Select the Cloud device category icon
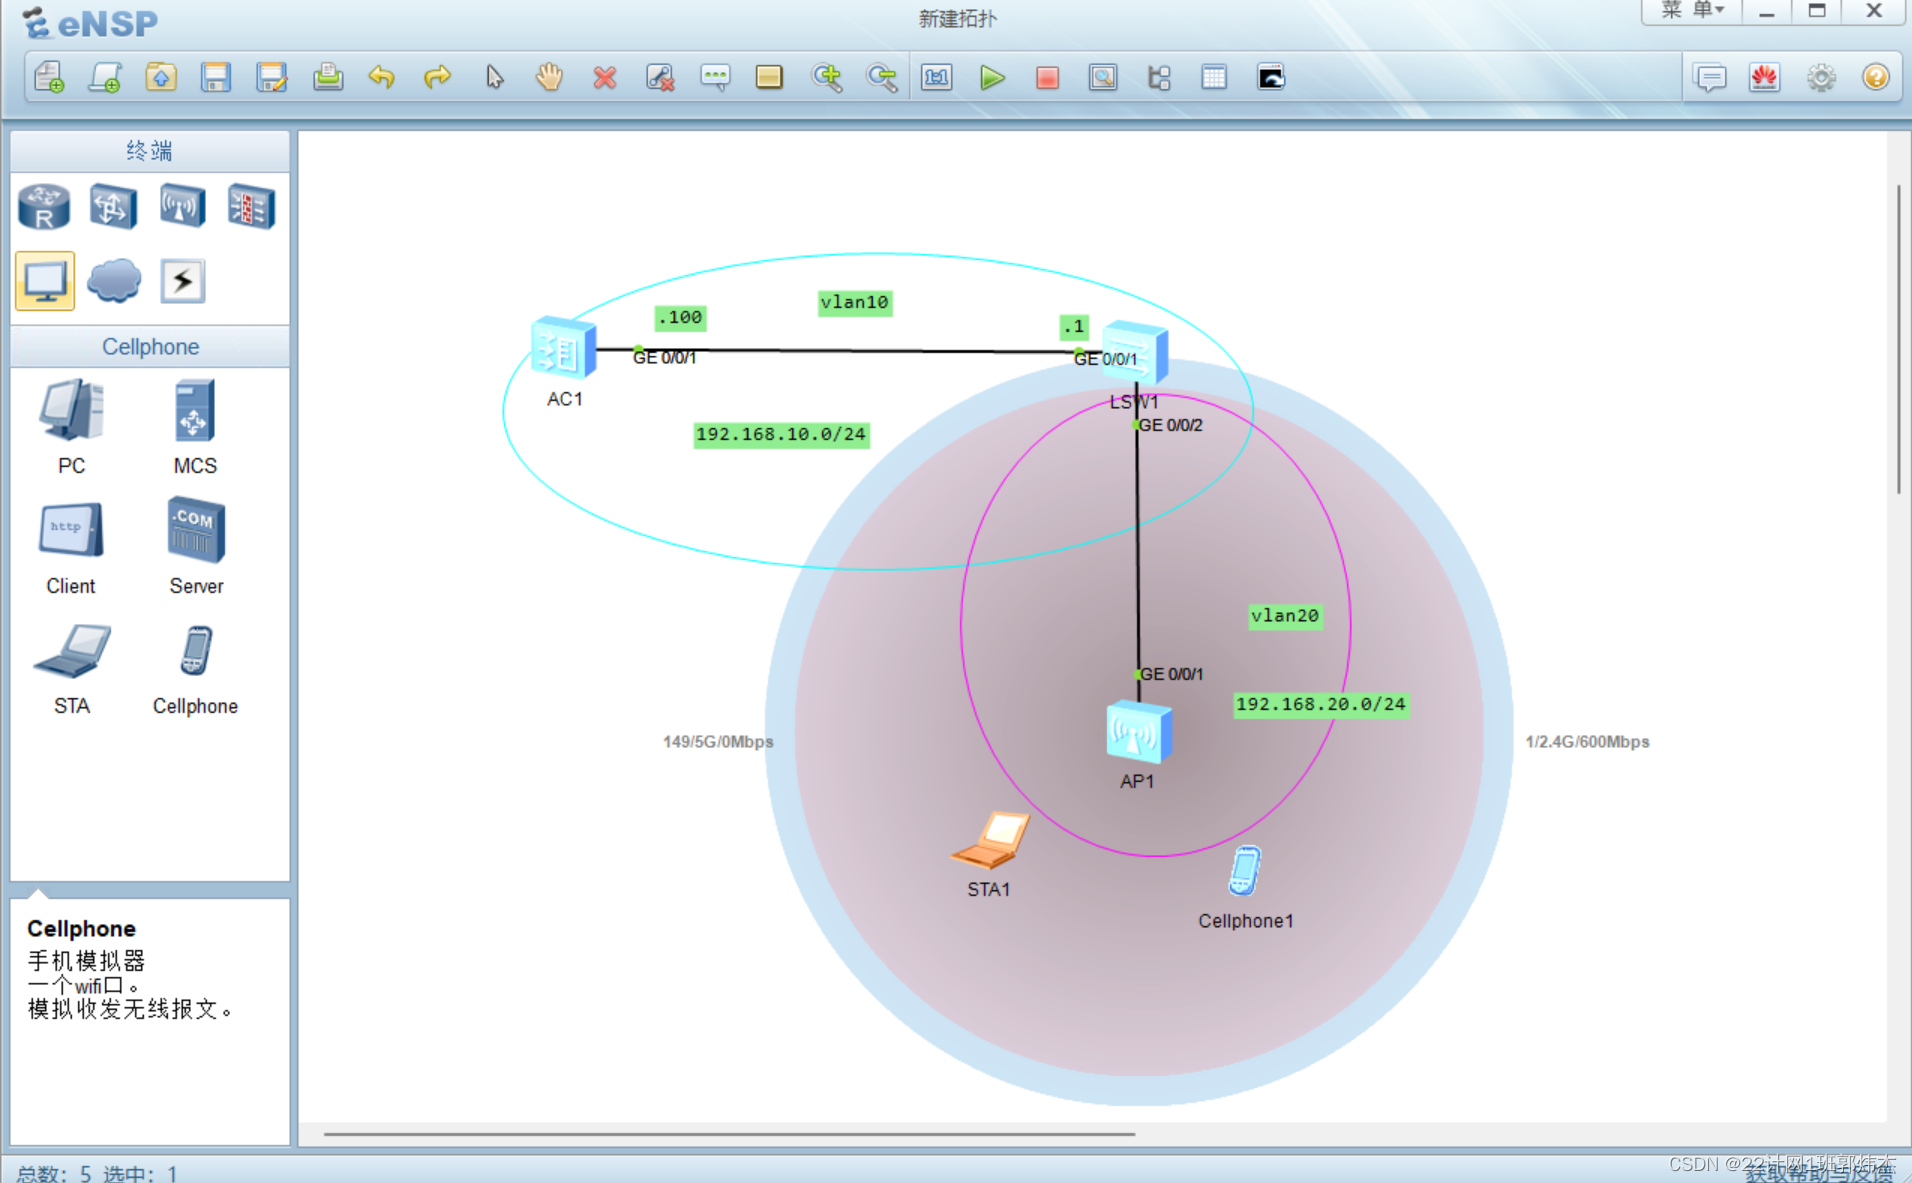 tap(114, 281)
